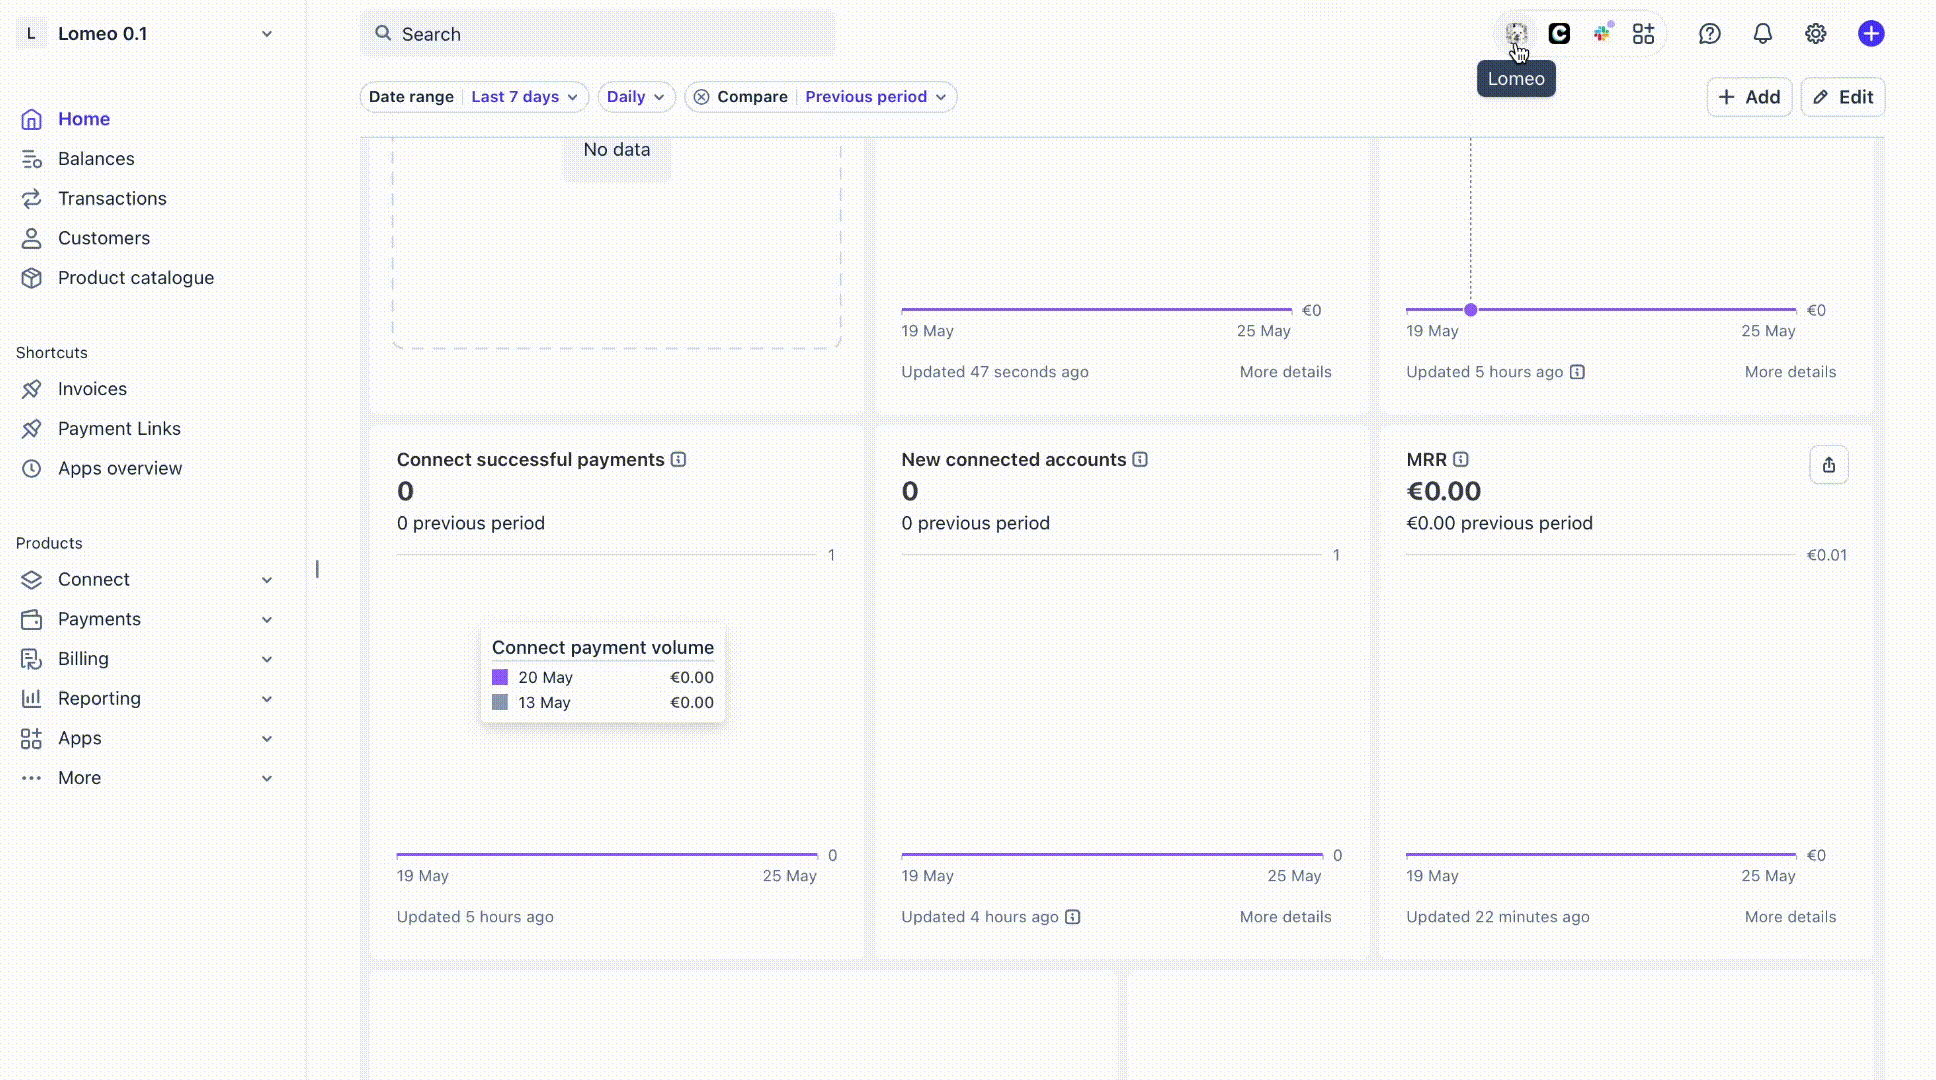1936x1080 pixels.
Task: Open the Lomeo app icon in top bar
Action: point(1516,34)
